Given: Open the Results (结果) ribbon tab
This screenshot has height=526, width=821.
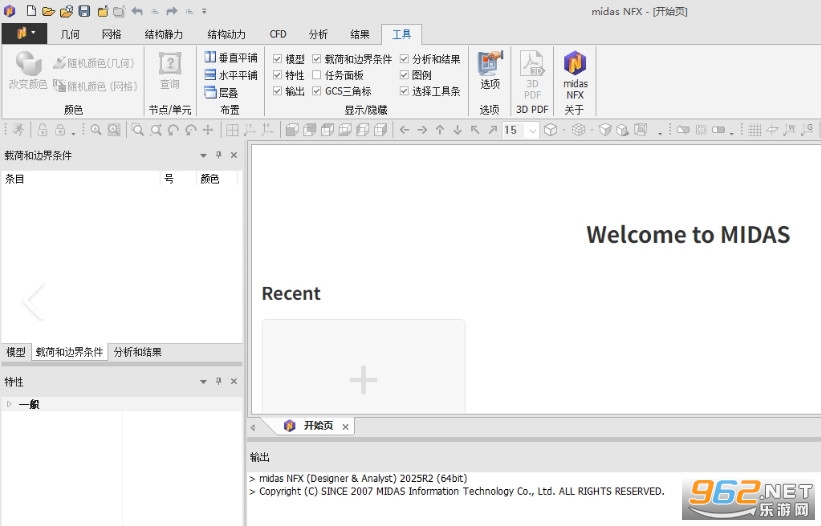Looking at the screenshot, I should coord(360,34).
